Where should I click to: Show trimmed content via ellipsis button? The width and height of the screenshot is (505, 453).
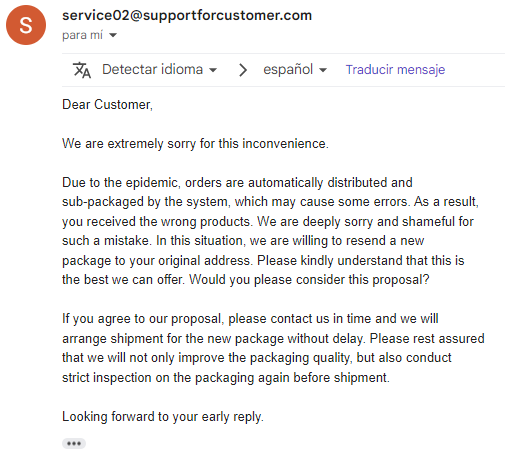click(74, 443)
